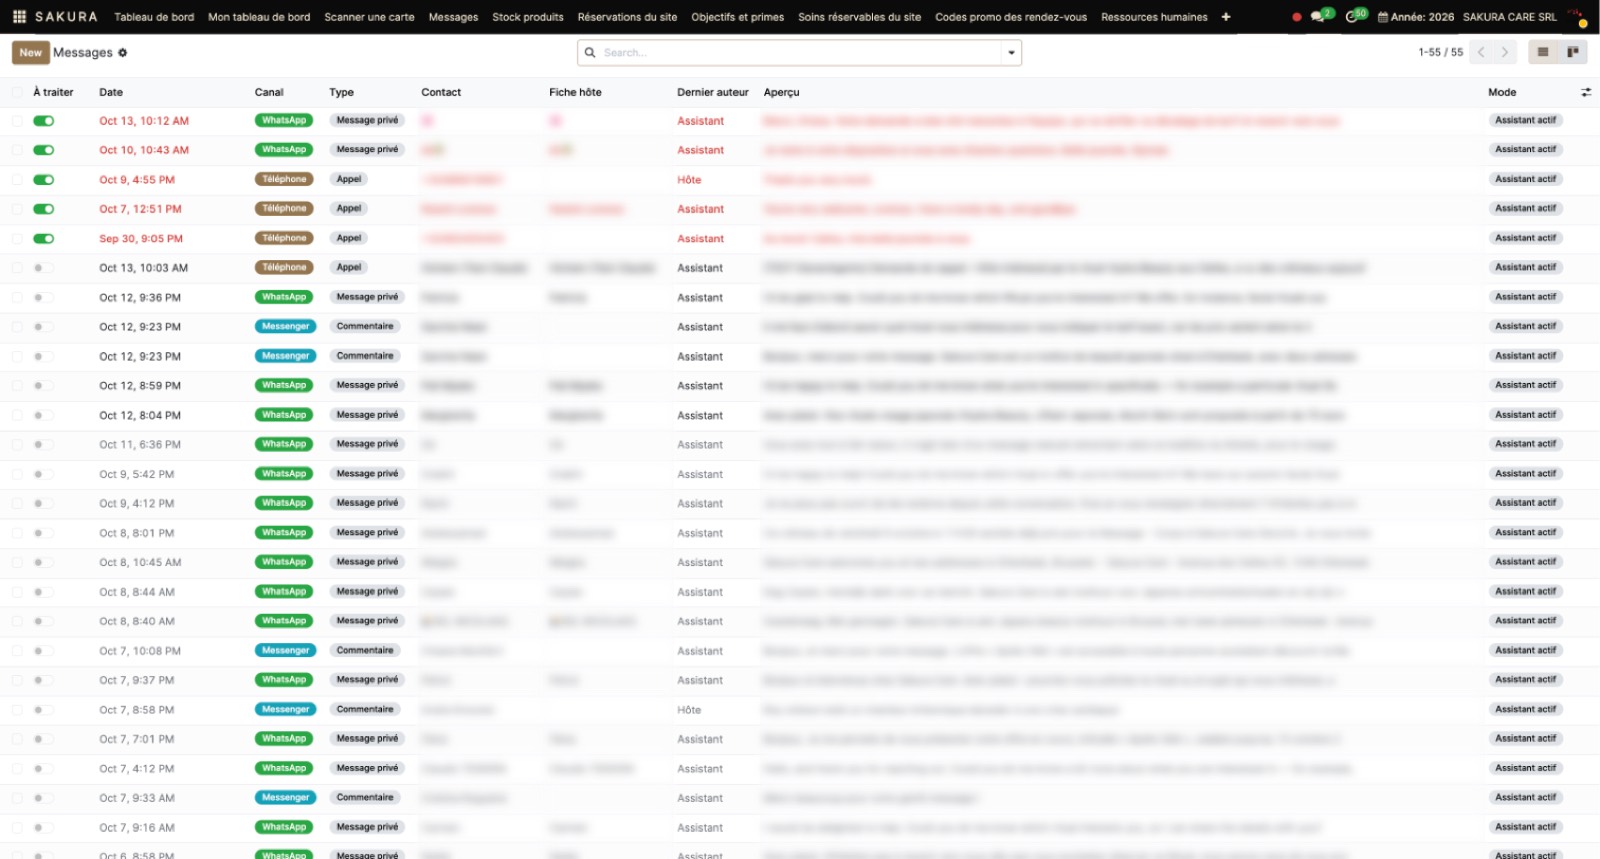Expand the search options dropdown arrow
Screen dimensions: 1600x859
1011,52
